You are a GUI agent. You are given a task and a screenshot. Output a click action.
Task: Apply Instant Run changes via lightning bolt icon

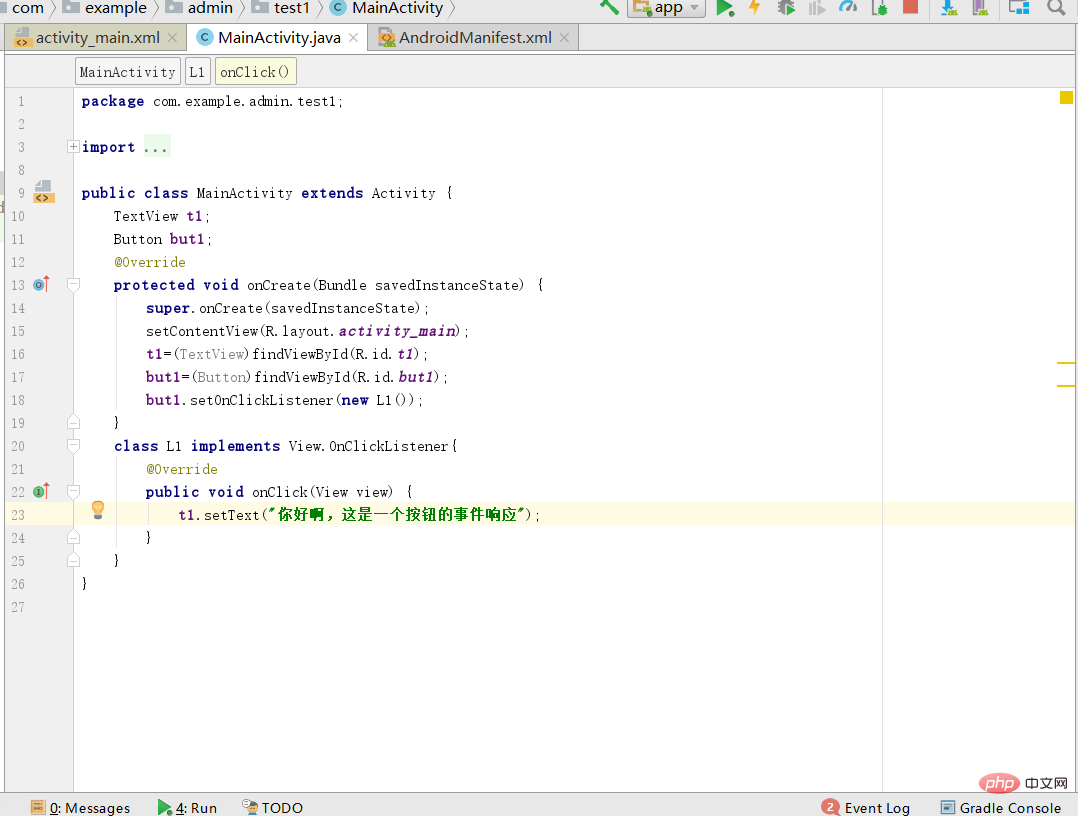click(x=755, y=8)
